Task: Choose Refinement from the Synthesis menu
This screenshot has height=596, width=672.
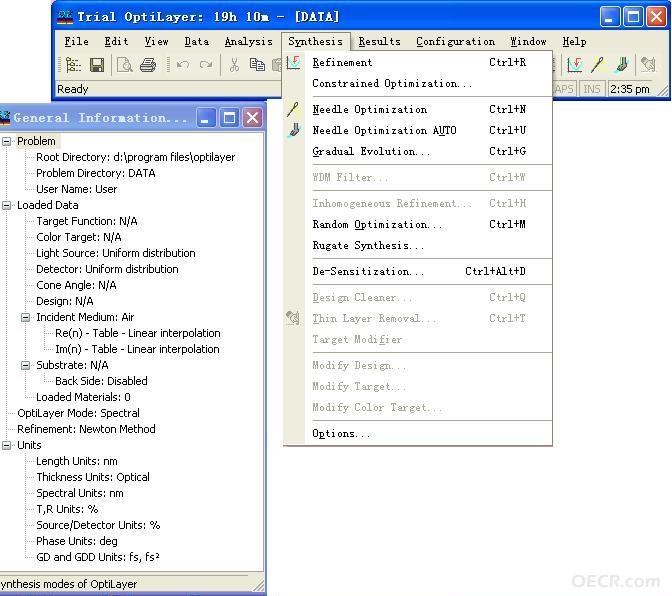Action: 418,63
